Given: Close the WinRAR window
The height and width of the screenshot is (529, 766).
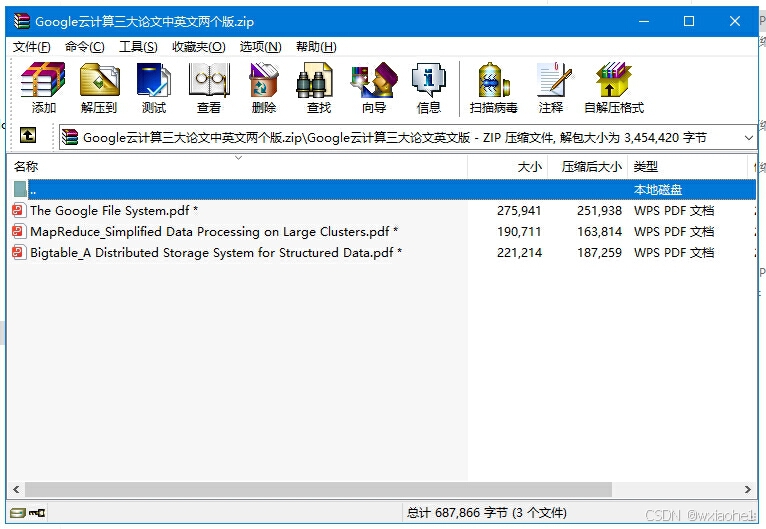Looking at the screenshot, I should pyautogui.click(x=734, y=21).
